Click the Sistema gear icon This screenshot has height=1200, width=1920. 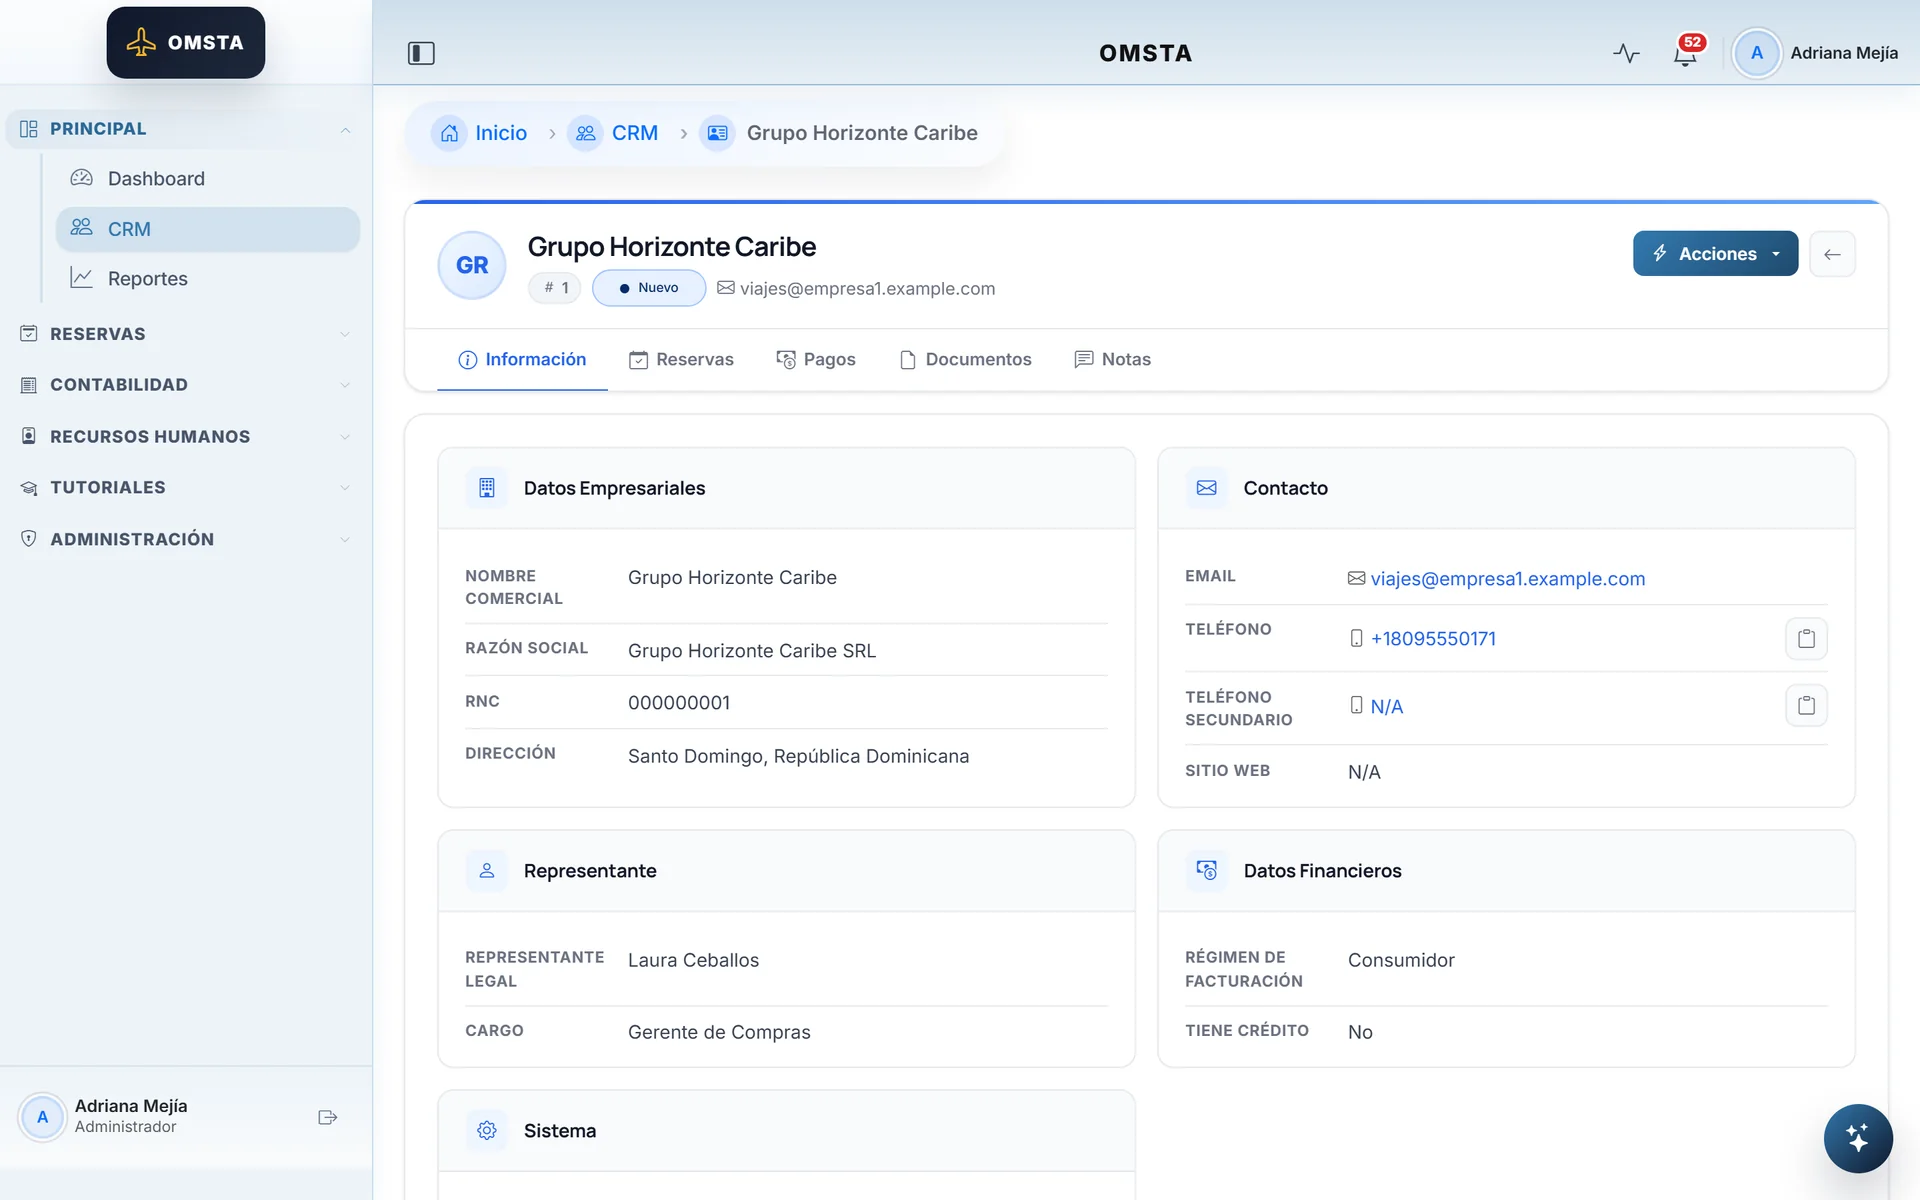[x=487, y=1131]
